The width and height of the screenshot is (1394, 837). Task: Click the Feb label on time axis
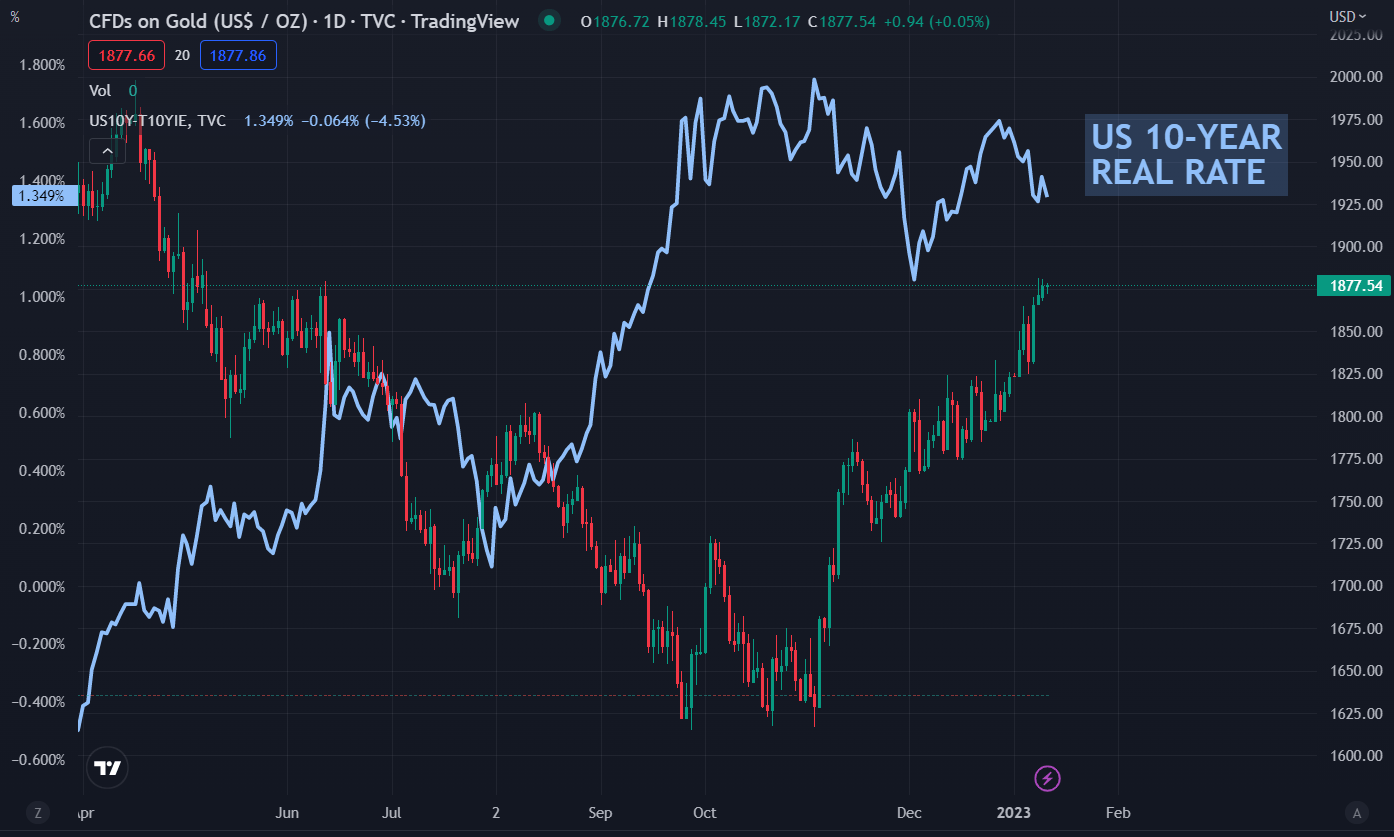point(1118,813)
